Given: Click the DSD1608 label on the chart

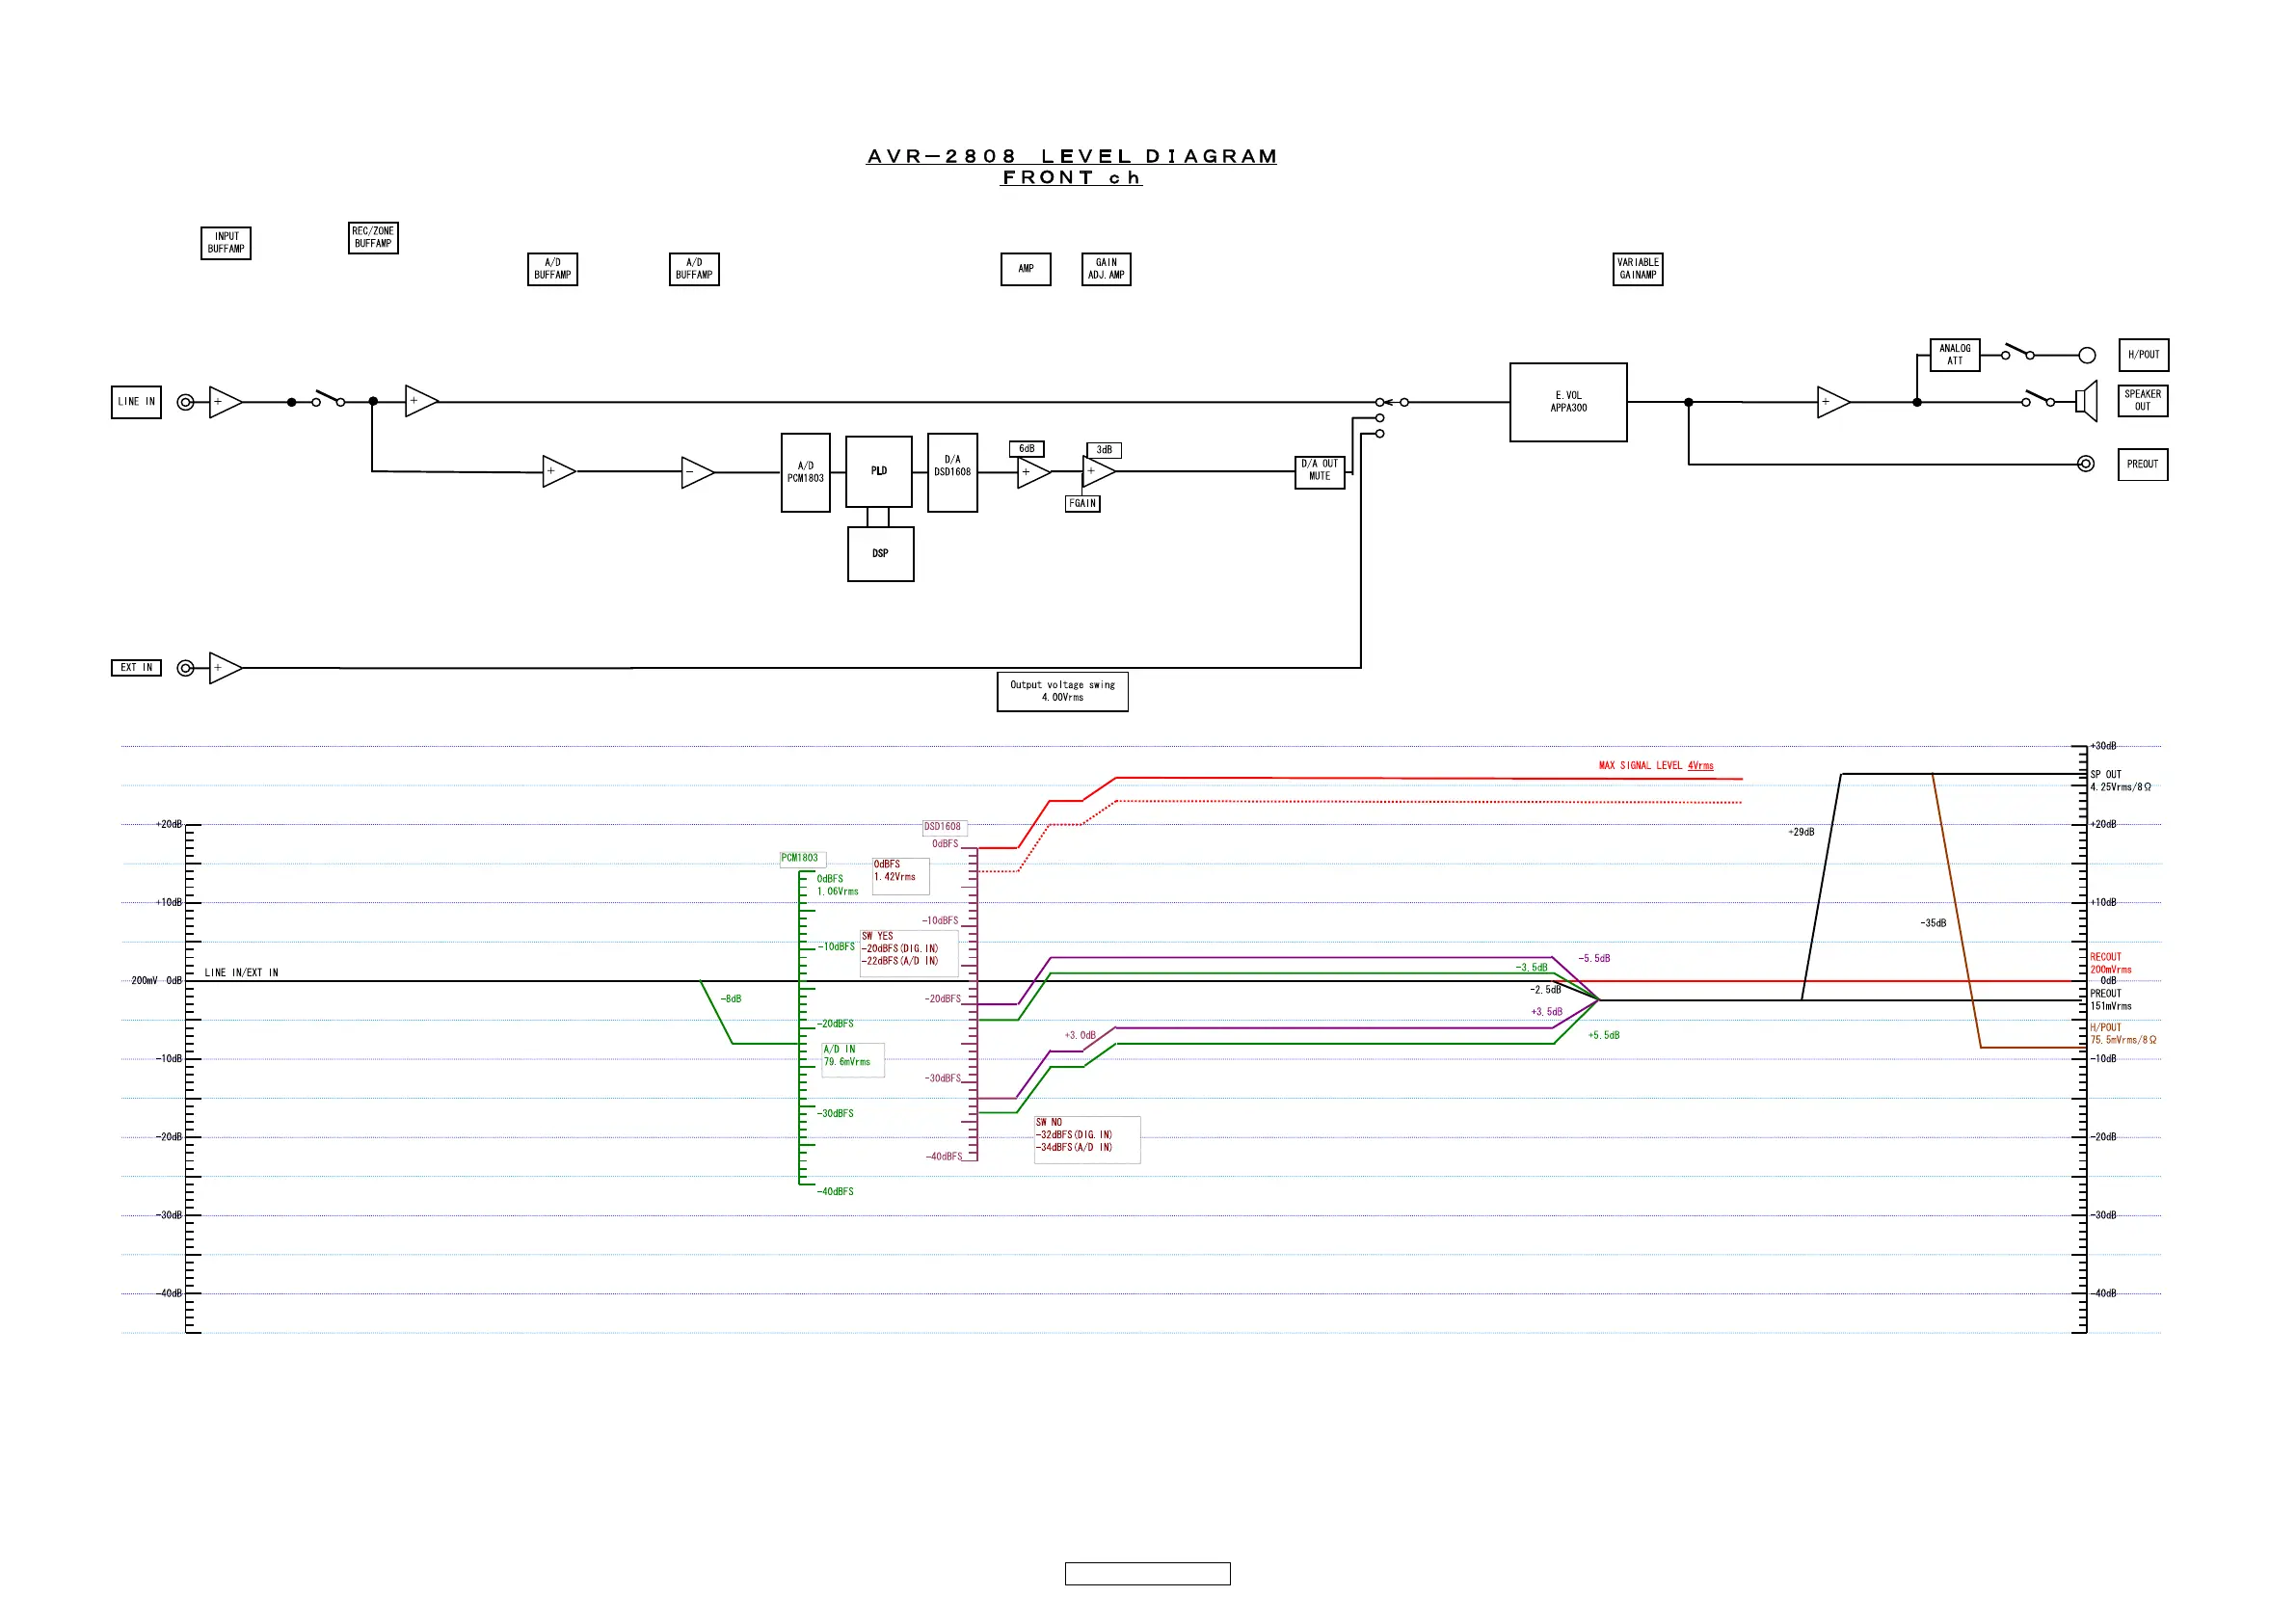Looking at the screenshot, I should click(x=944, y=828).
